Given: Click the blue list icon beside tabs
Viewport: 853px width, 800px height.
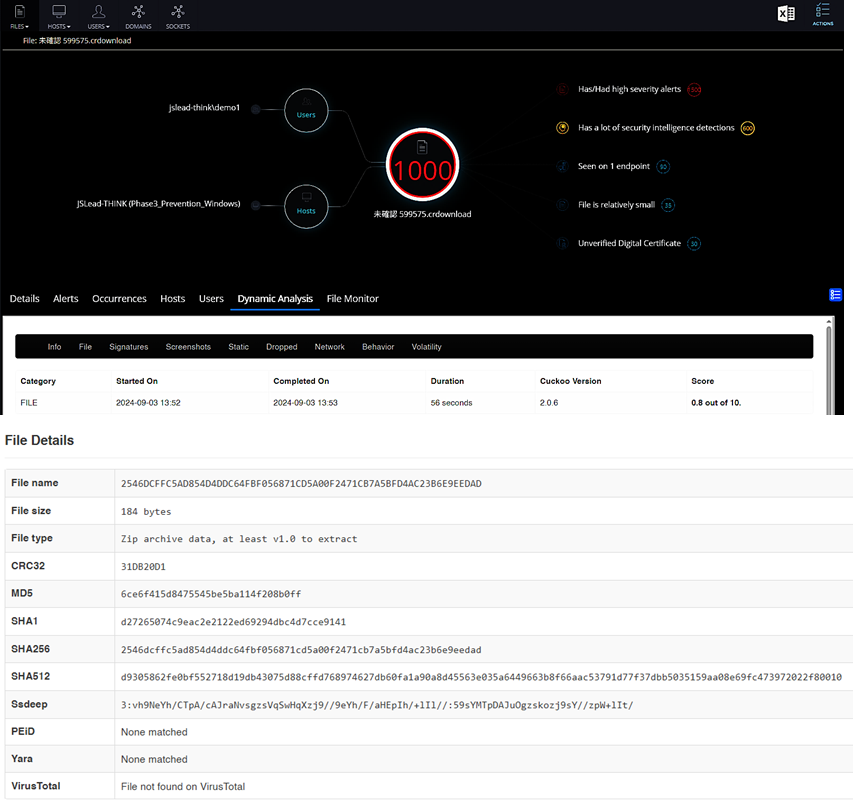Looking at the screenshot, I should tap(836, 294).
